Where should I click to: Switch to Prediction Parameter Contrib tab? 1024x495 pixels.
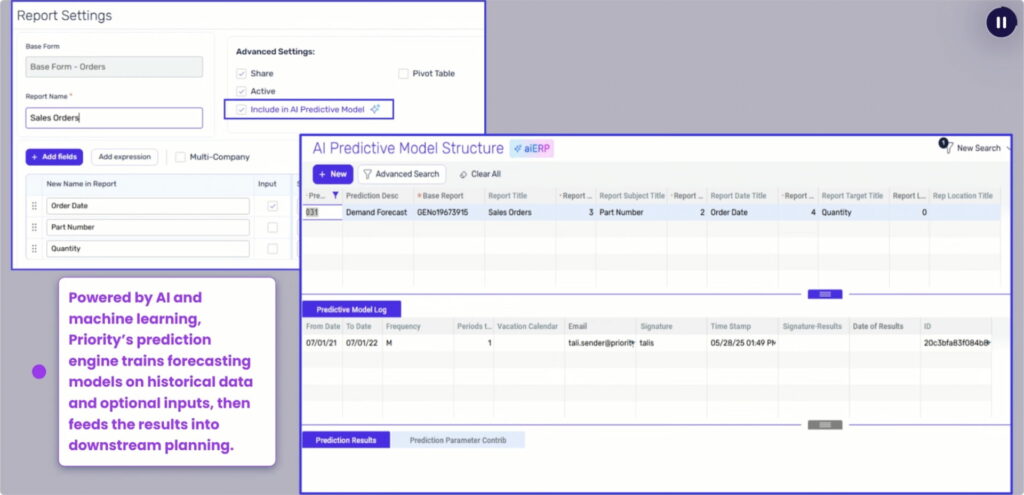click(458, 440)
